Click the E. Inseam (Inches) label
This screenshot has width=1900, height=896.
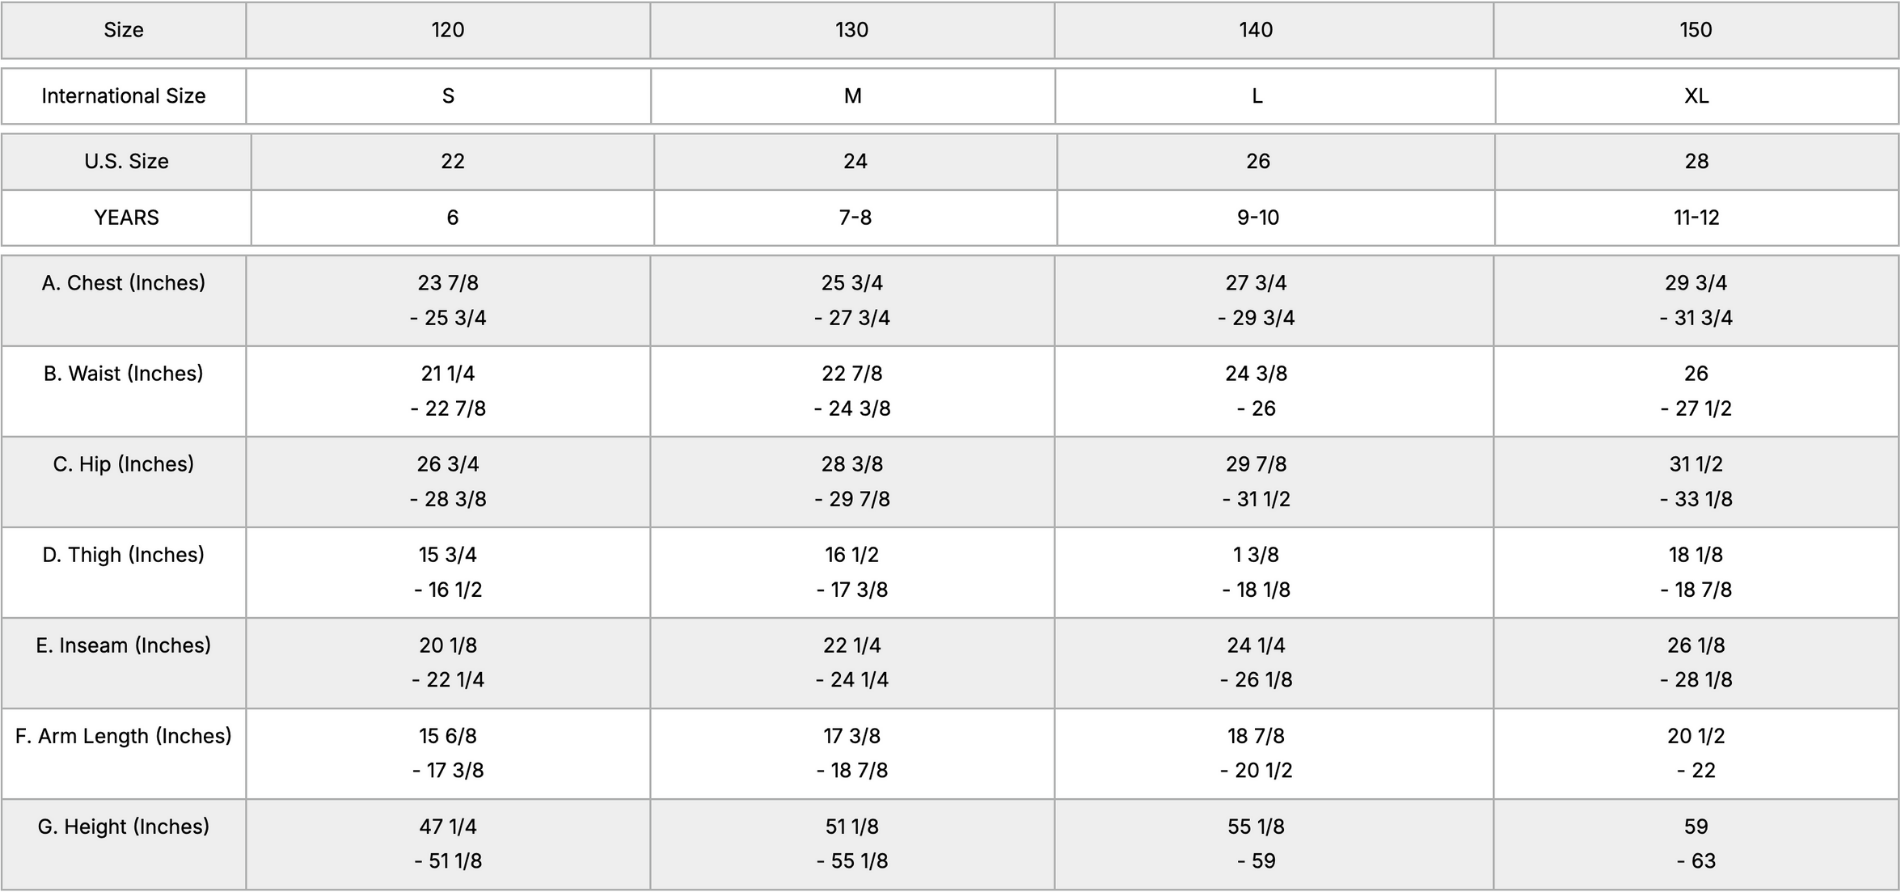[124, 646]
